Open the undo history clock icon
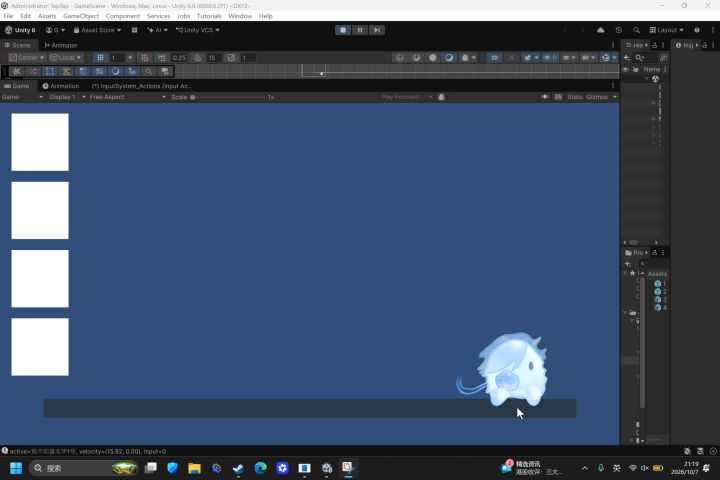This screenshot has height=480, width=720. point(619,30)
